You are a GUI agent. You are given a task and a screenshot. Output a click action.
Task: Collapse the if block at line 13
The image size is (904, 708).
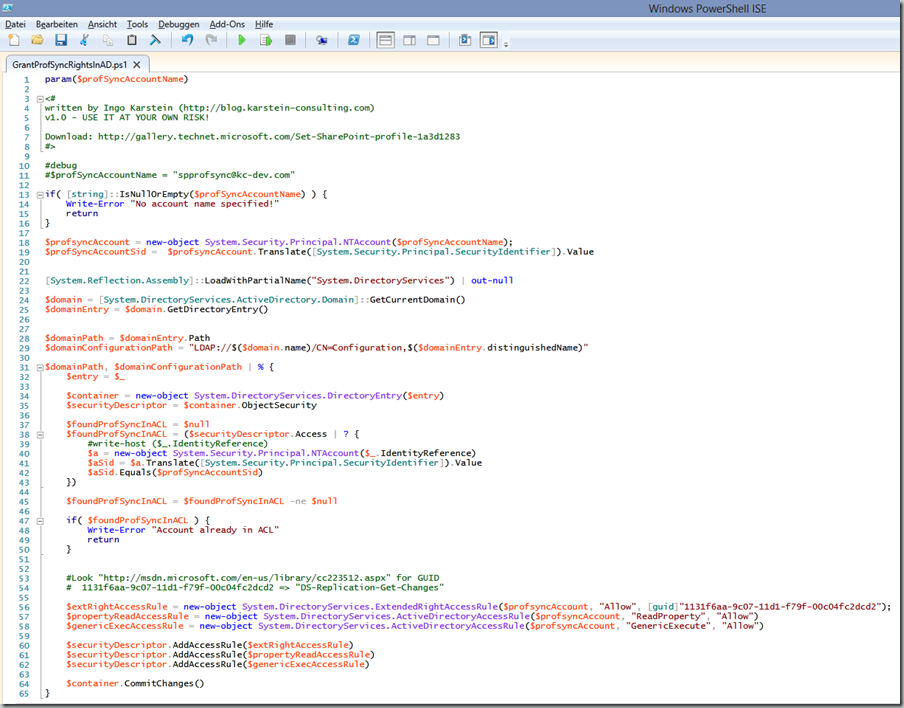pos(40,195)
